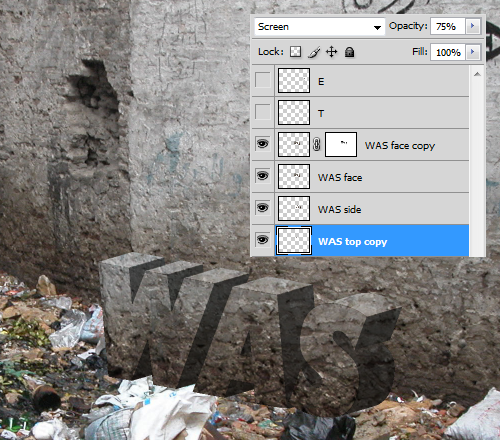Click the Opacity 75% input field
The width and height of the screenshot is (500, 440).
[x=447, y=26]
